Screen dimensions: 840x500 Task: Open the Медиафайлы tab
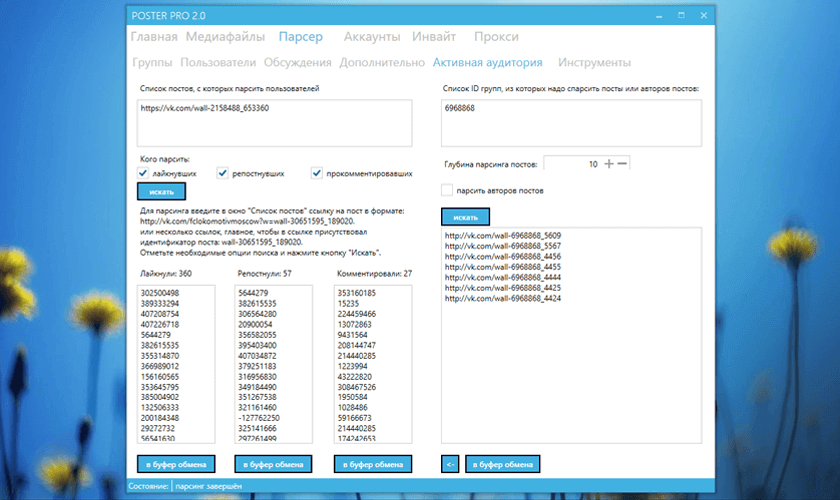225,36
